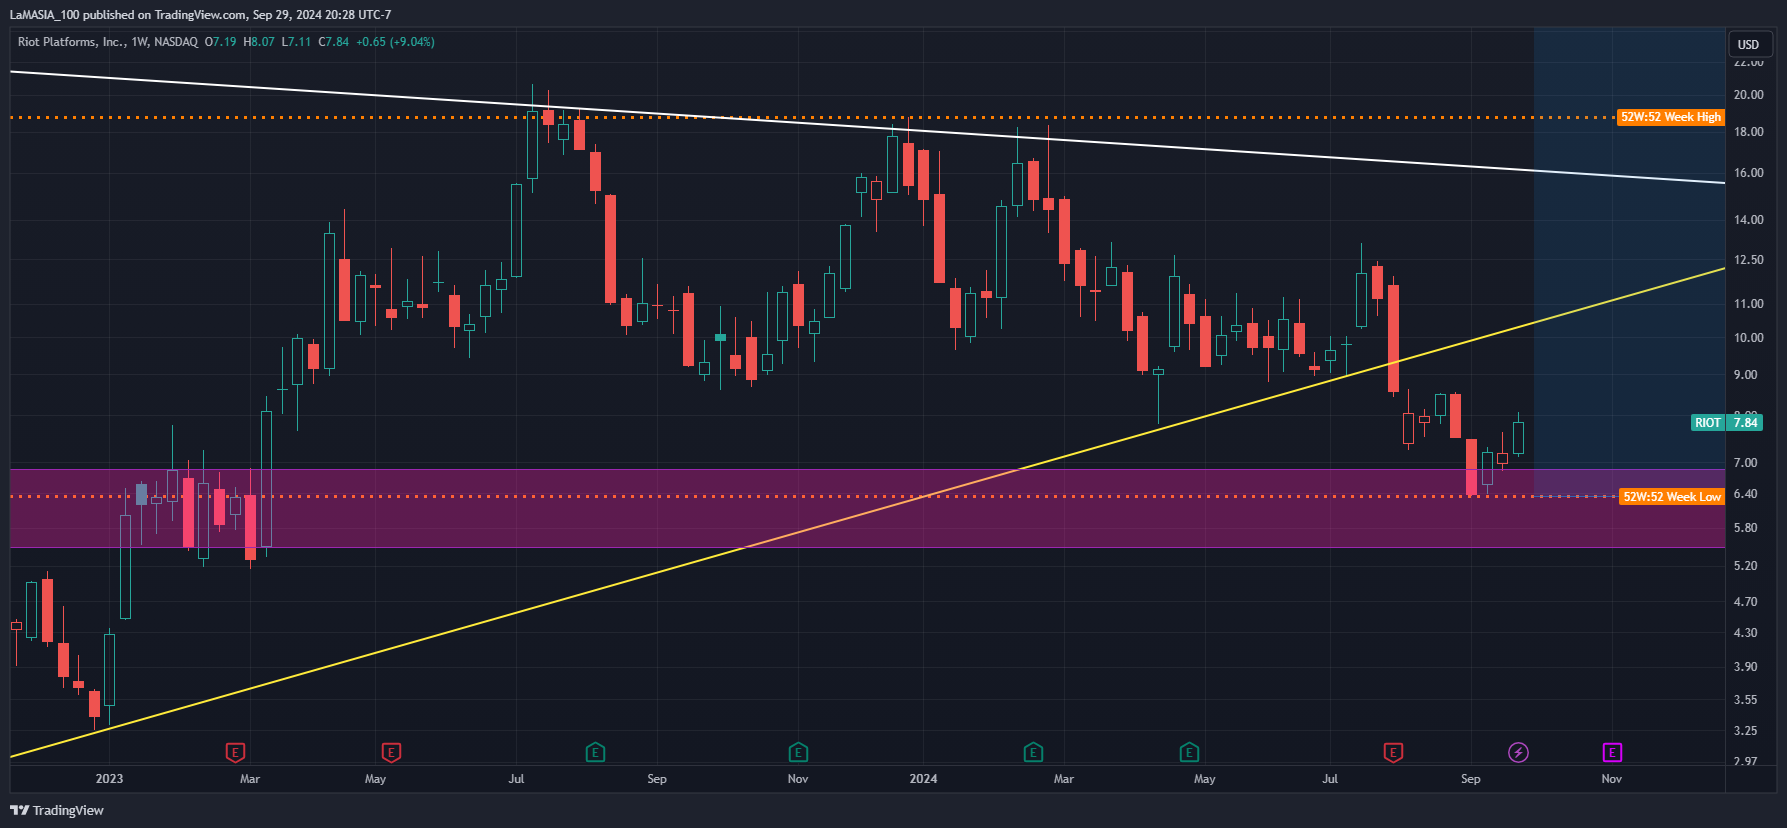Image resolution: width=1787 pixels, height=828 pixels.
Task: Click the 9.00 price axis label
Action: 1746,375
